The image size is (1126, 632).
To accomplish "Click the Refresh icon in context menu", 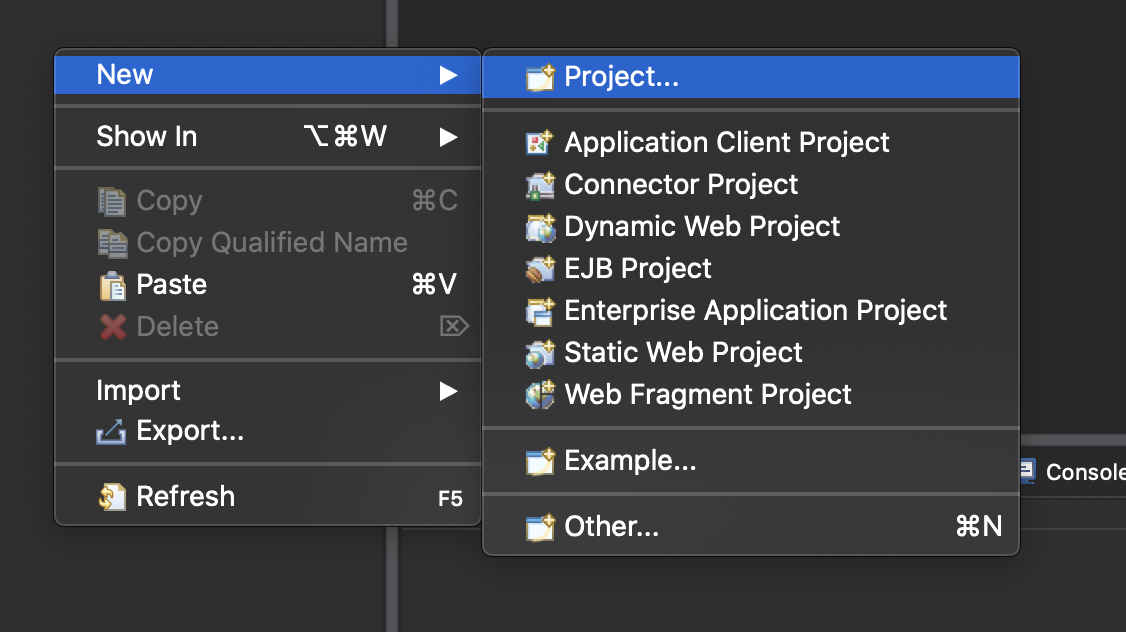I will click(x=112, y=496).
